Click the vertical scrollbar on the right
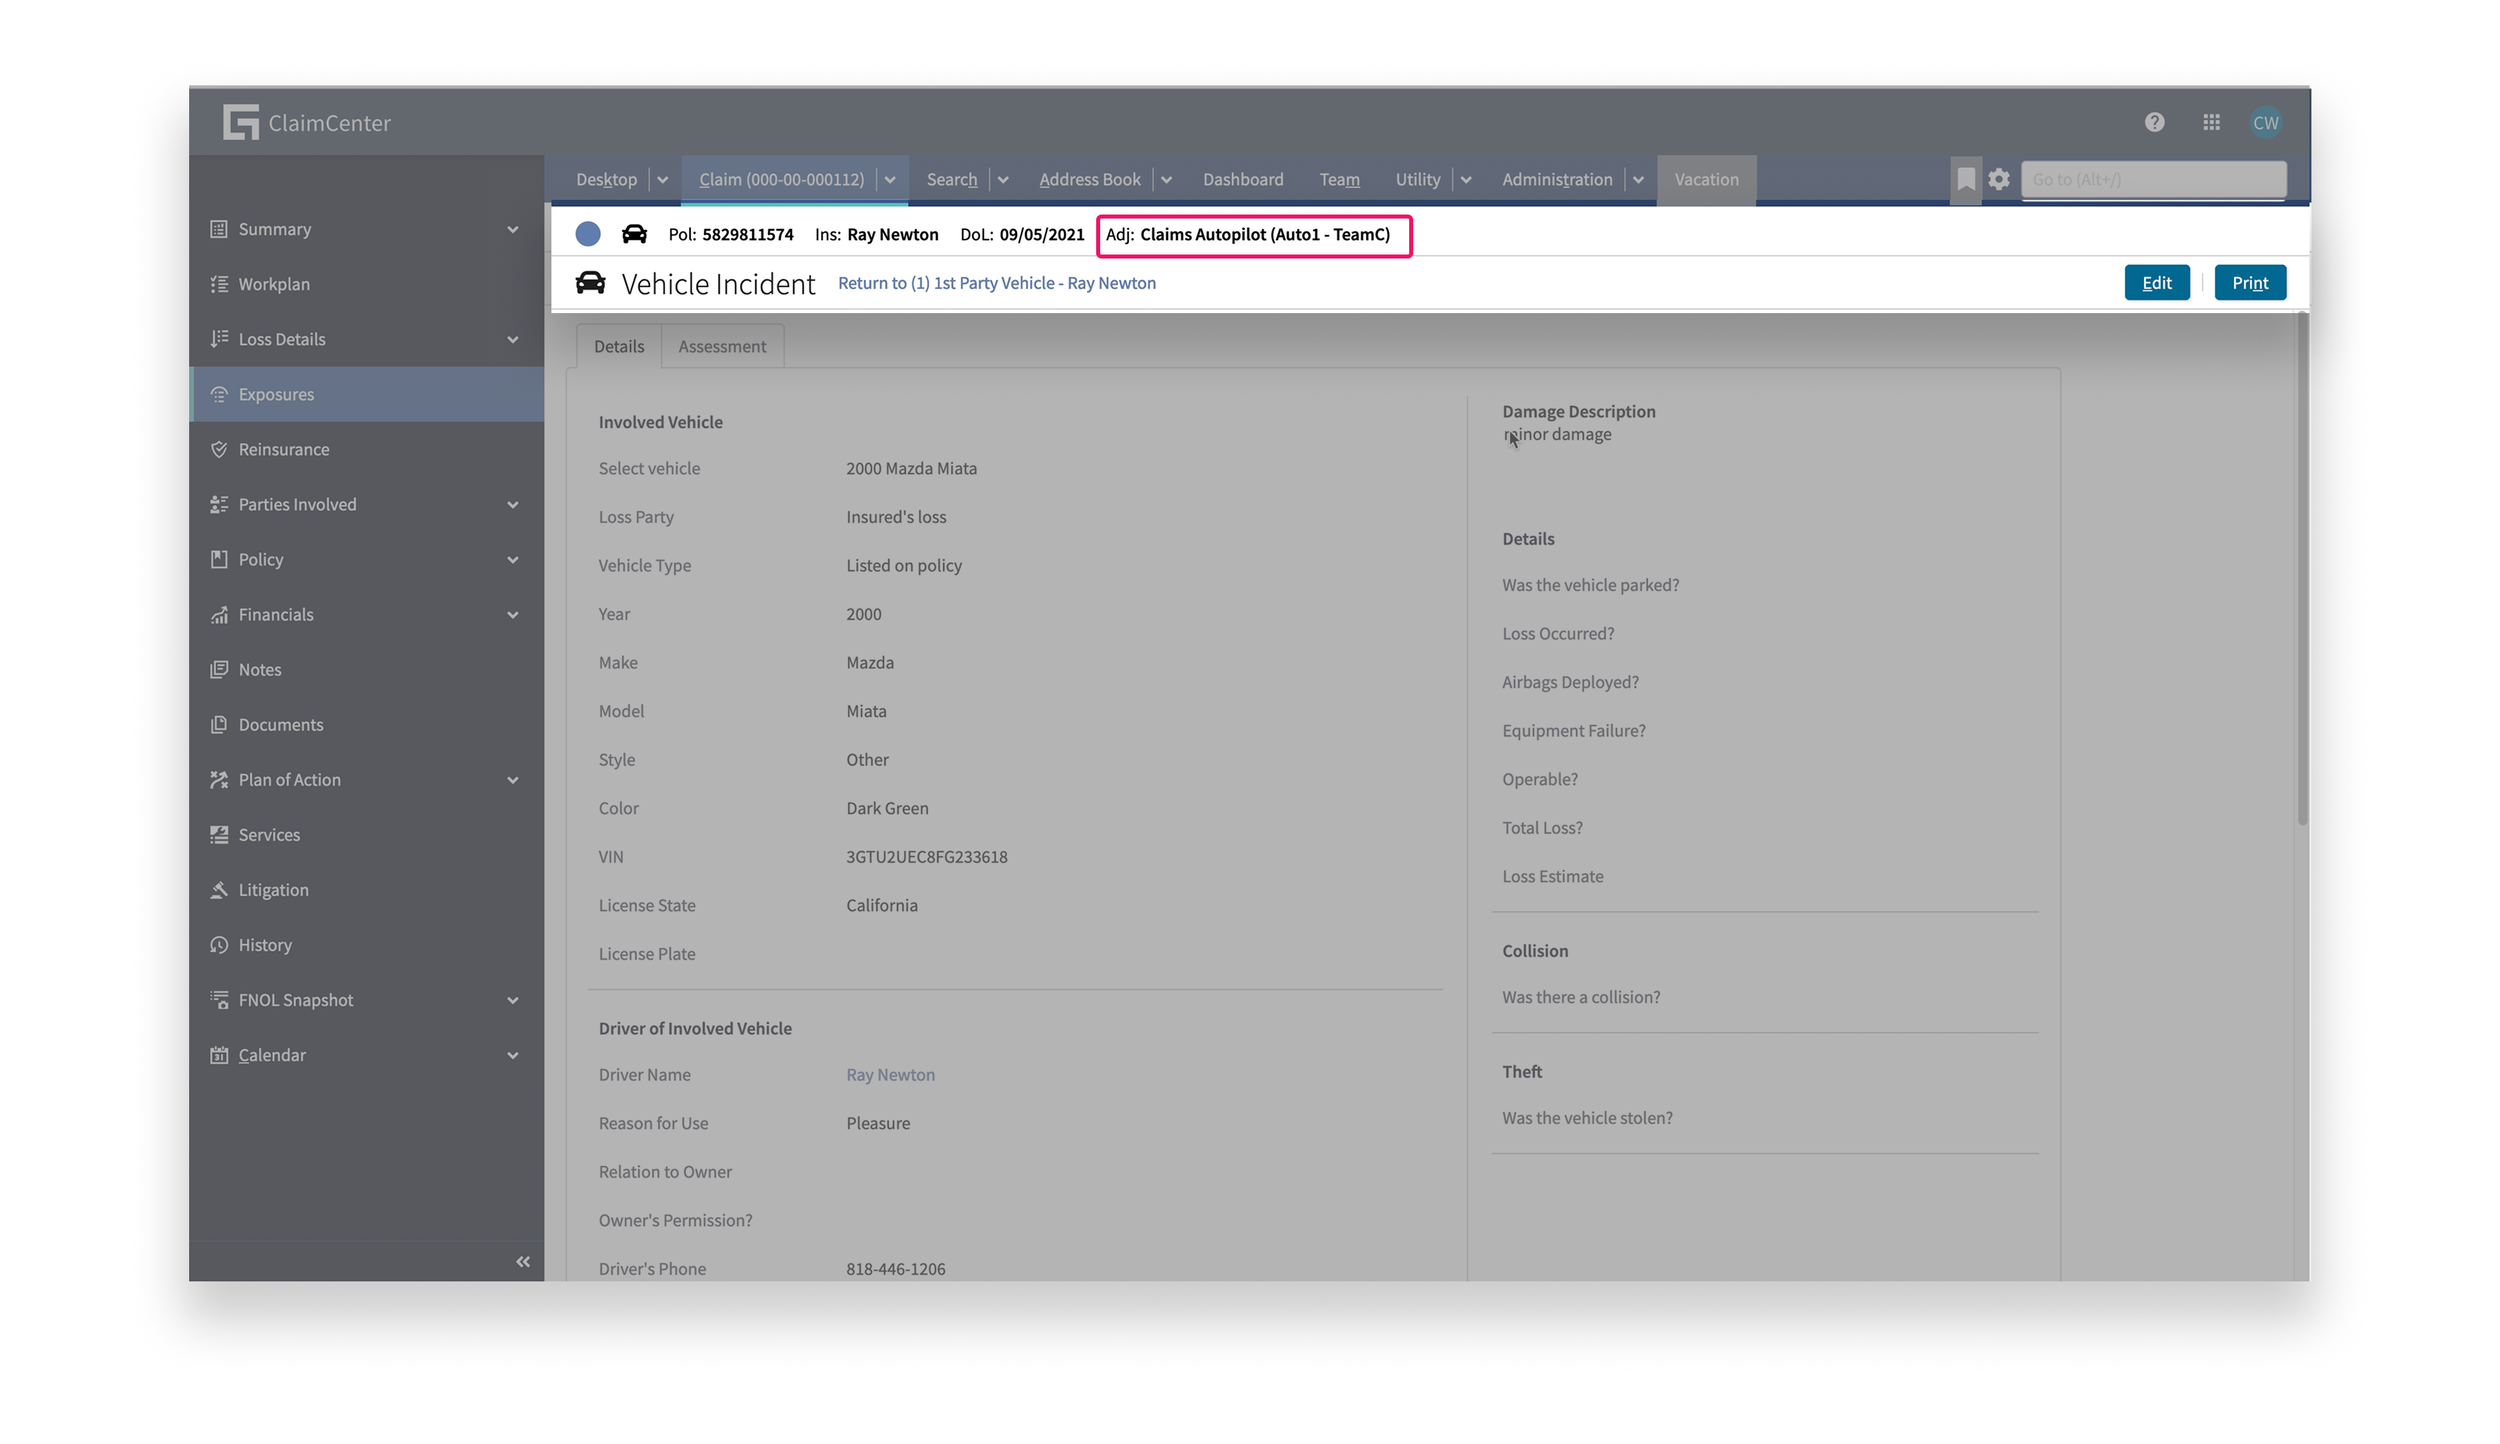This screenshot has height=1444, width=2500. [x=2302, y=570]
